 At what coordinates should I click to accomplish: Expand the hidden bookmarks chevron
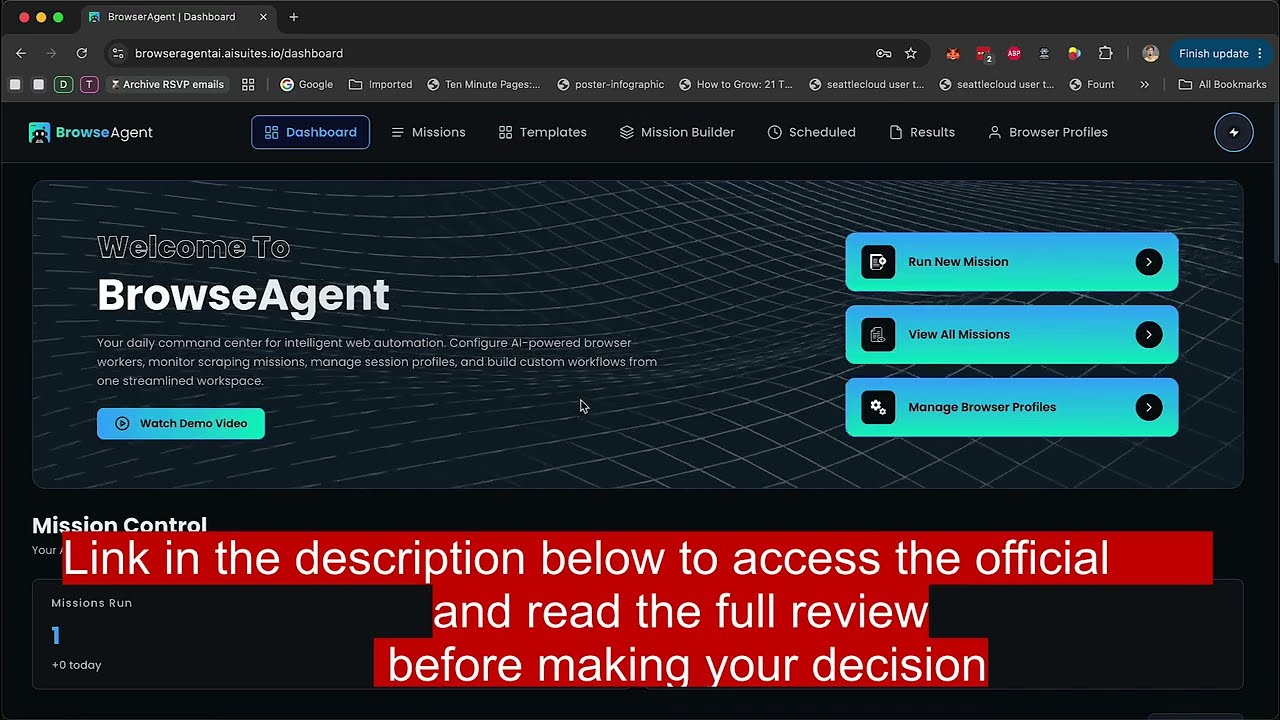tap(1145, 85)
